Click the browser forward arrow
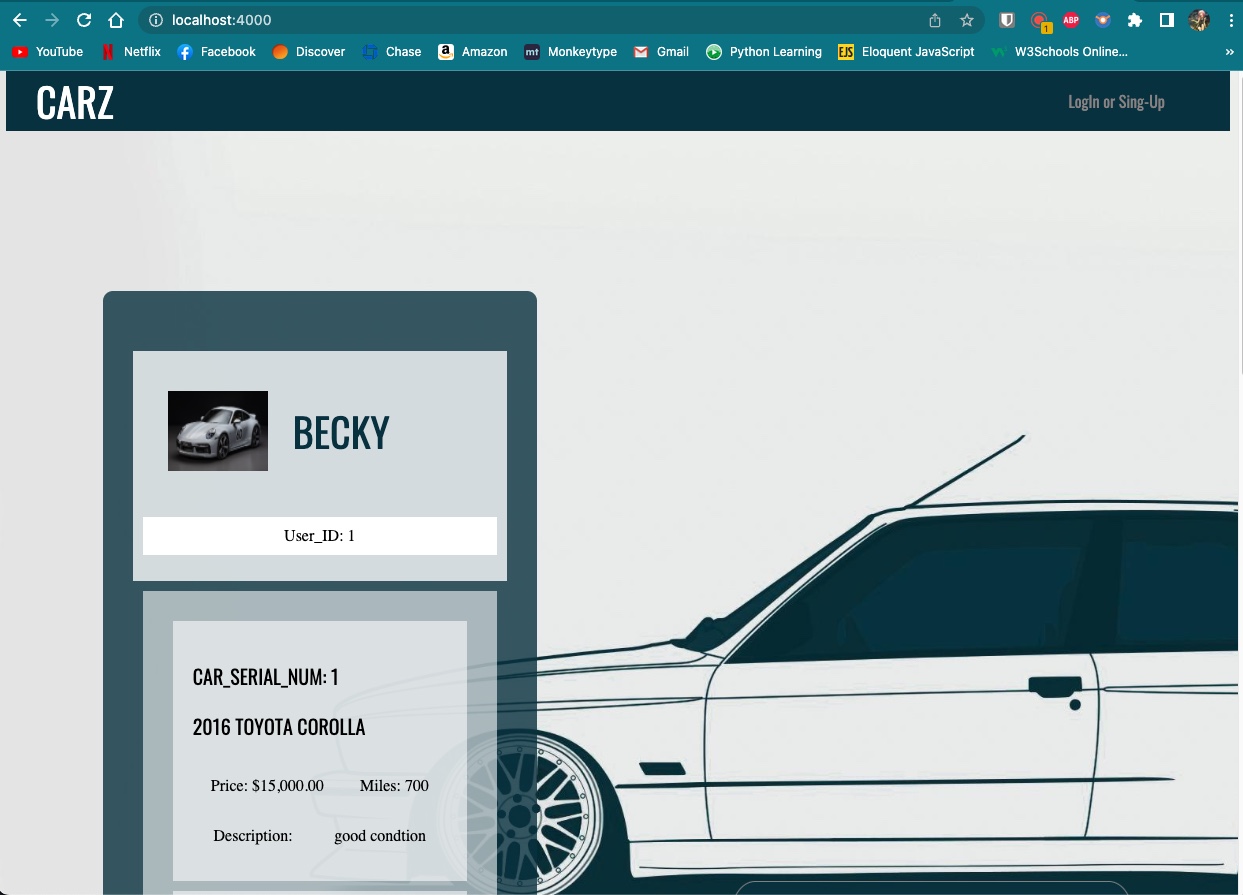 [x=52, y=20]
